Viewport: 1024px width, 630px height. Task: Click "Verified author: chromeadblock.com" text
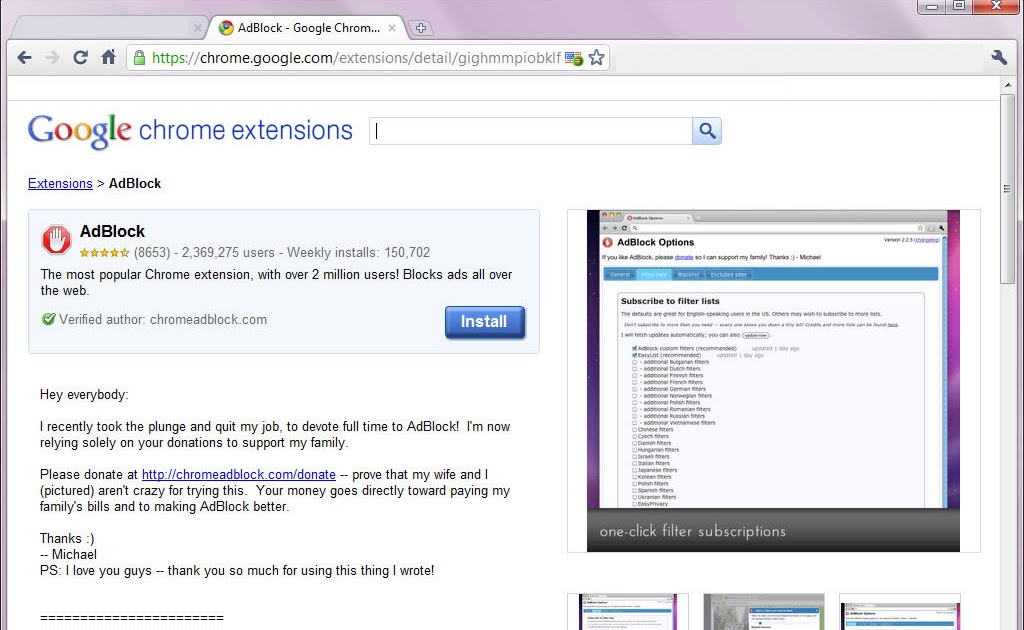163,320
